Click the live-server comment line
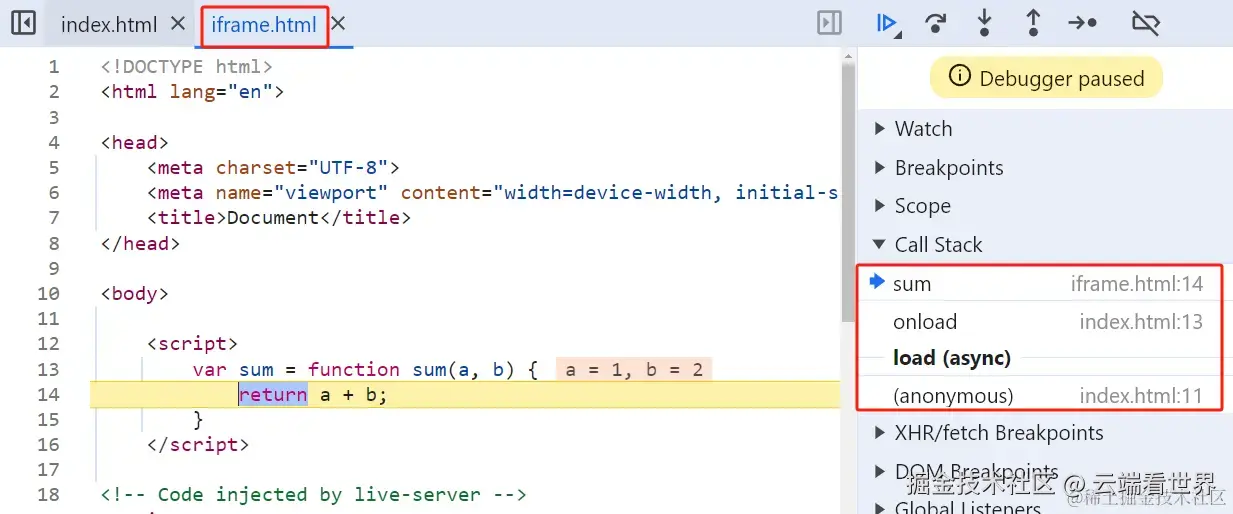This screenshot has width=1233, height=514. 313,494
